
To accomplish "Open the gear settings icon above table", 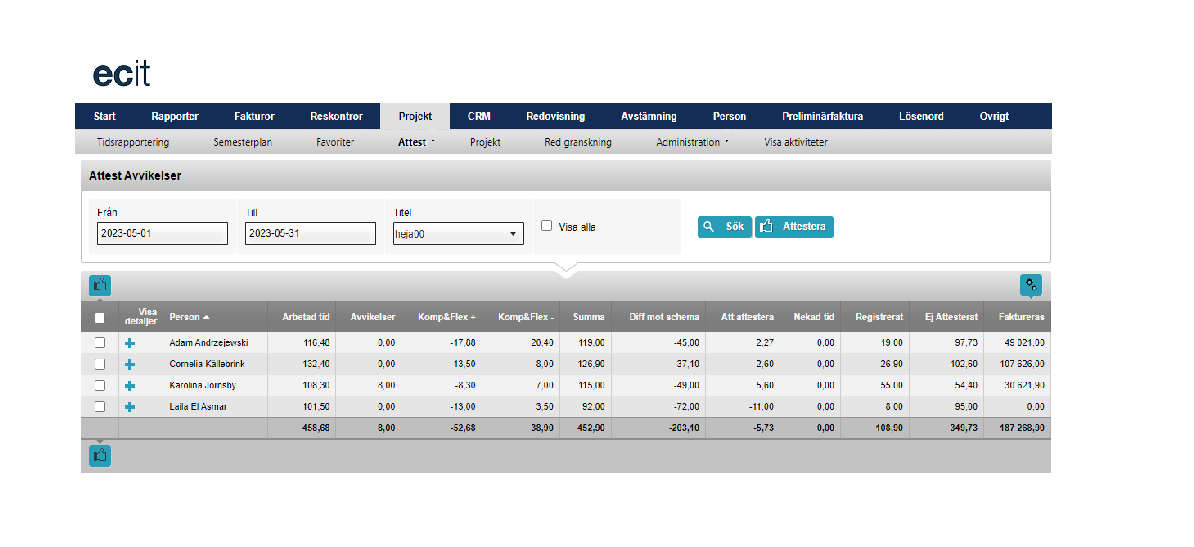I will 1031,285.
